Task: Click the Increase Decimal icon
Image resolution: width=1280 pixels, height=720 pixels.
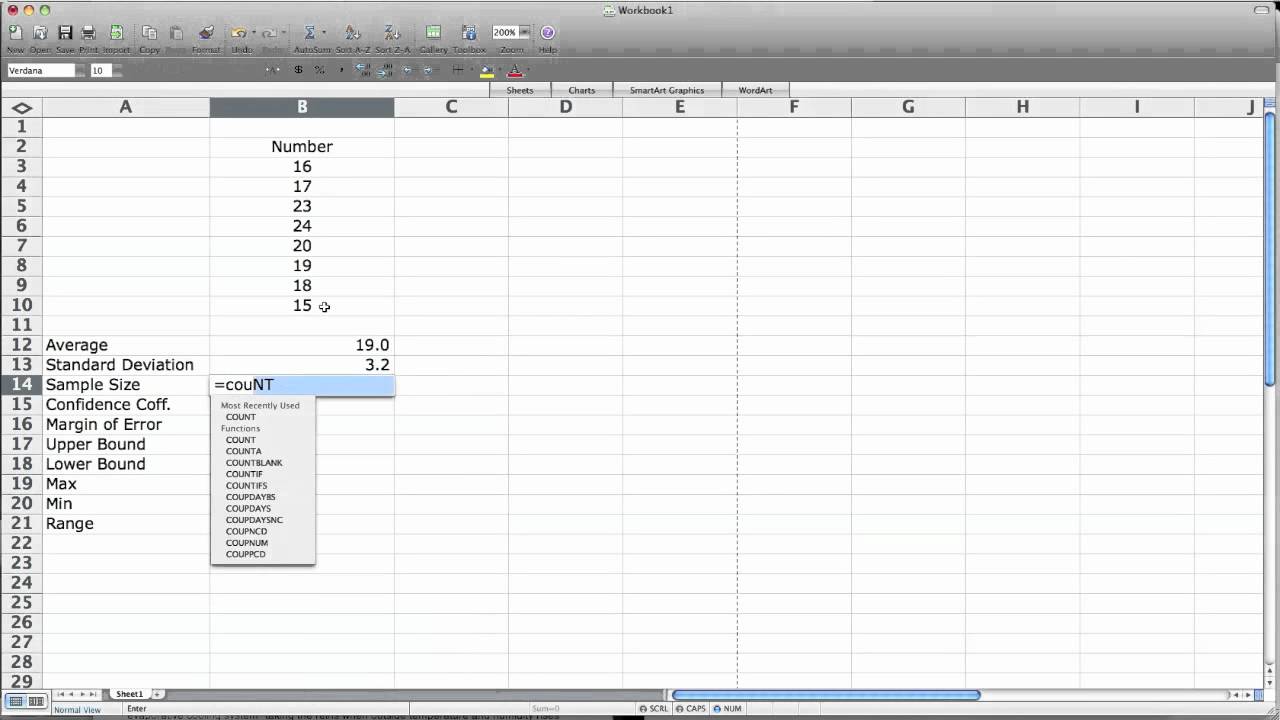Action: tap(363, 70)
